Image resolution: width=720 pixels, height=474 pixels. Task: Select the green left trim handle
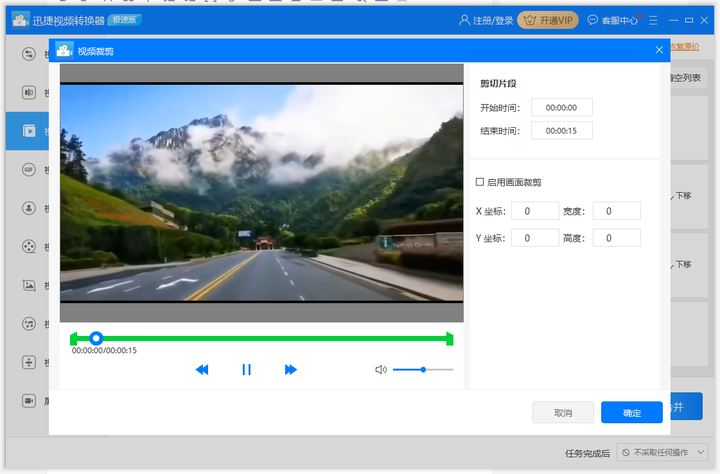(73, 339)
